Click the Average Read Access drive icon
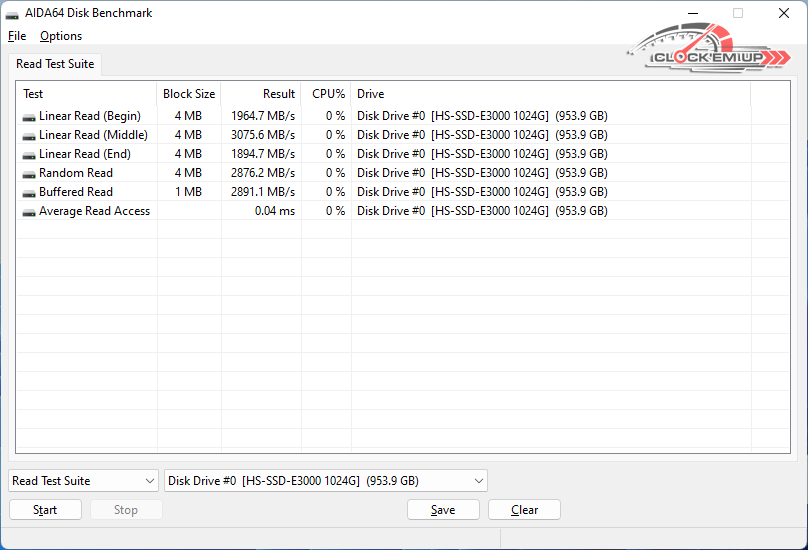Image resolution: width=808 pixels, height=550 pixels. [x=29, y=211]
